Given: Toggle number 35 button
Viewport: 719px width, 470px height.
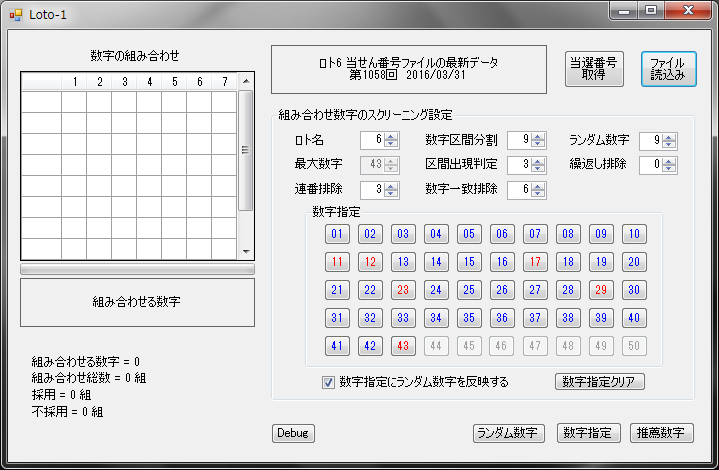Looking at the screenshot, I should (469, 318).
